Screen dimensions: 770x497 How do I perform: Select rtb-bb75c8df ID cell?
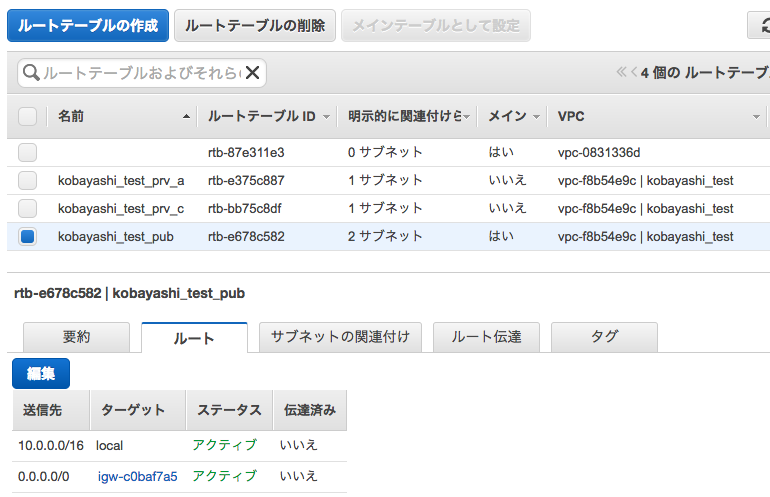(x=245, y=208)
